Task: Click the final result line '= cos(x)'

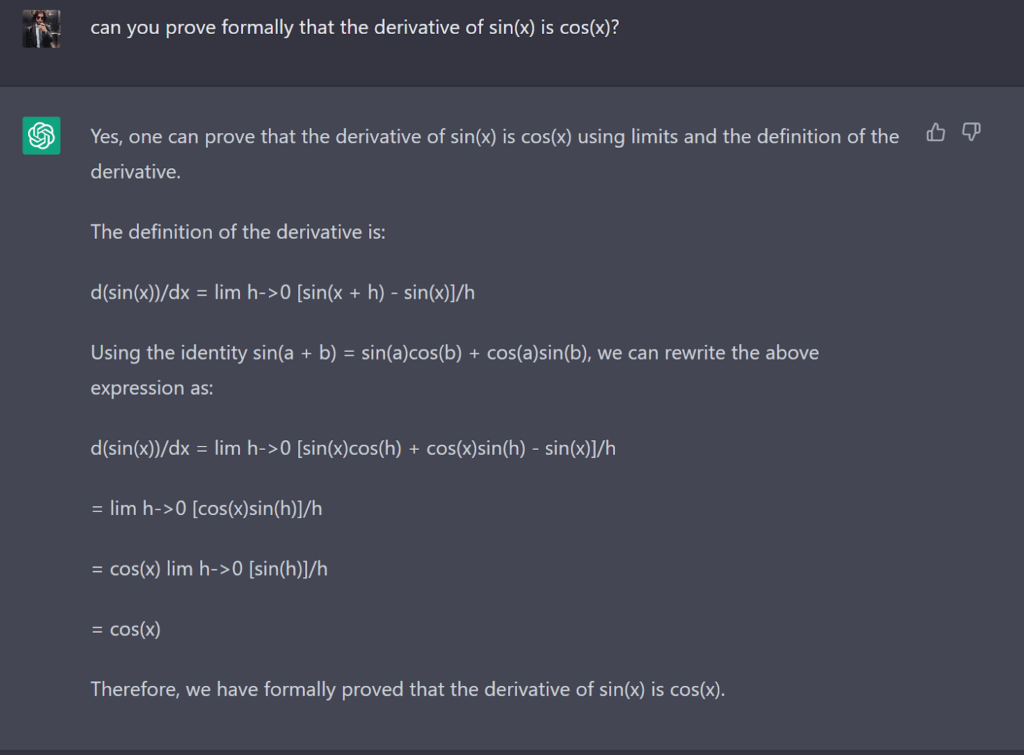Action: [125, 629]
